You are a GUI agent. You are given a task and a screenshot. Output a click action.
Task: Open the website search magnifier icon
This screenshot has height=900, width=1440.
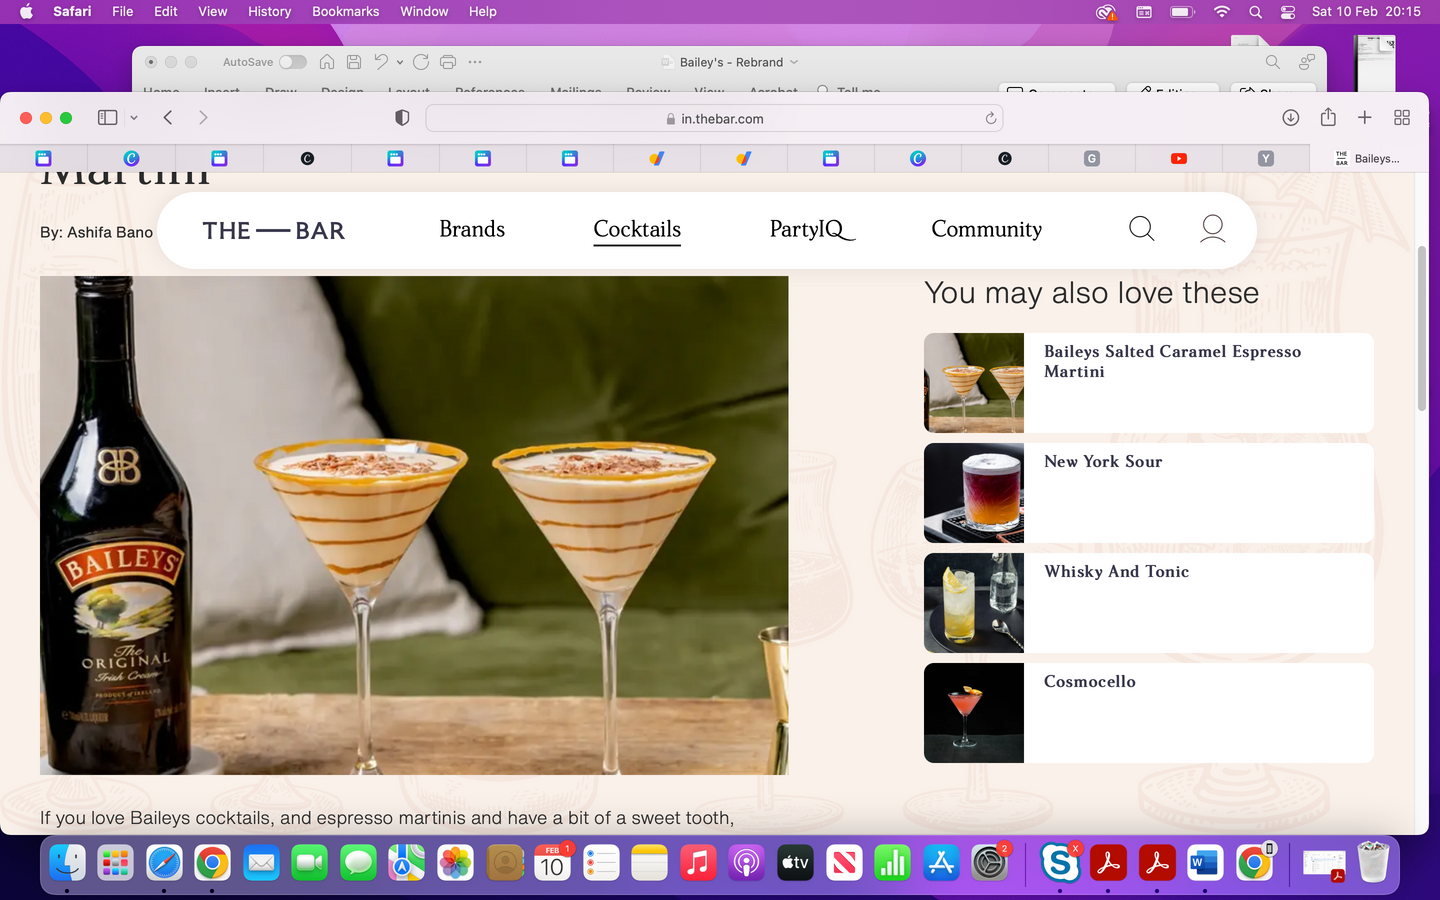coord(1141,229)
